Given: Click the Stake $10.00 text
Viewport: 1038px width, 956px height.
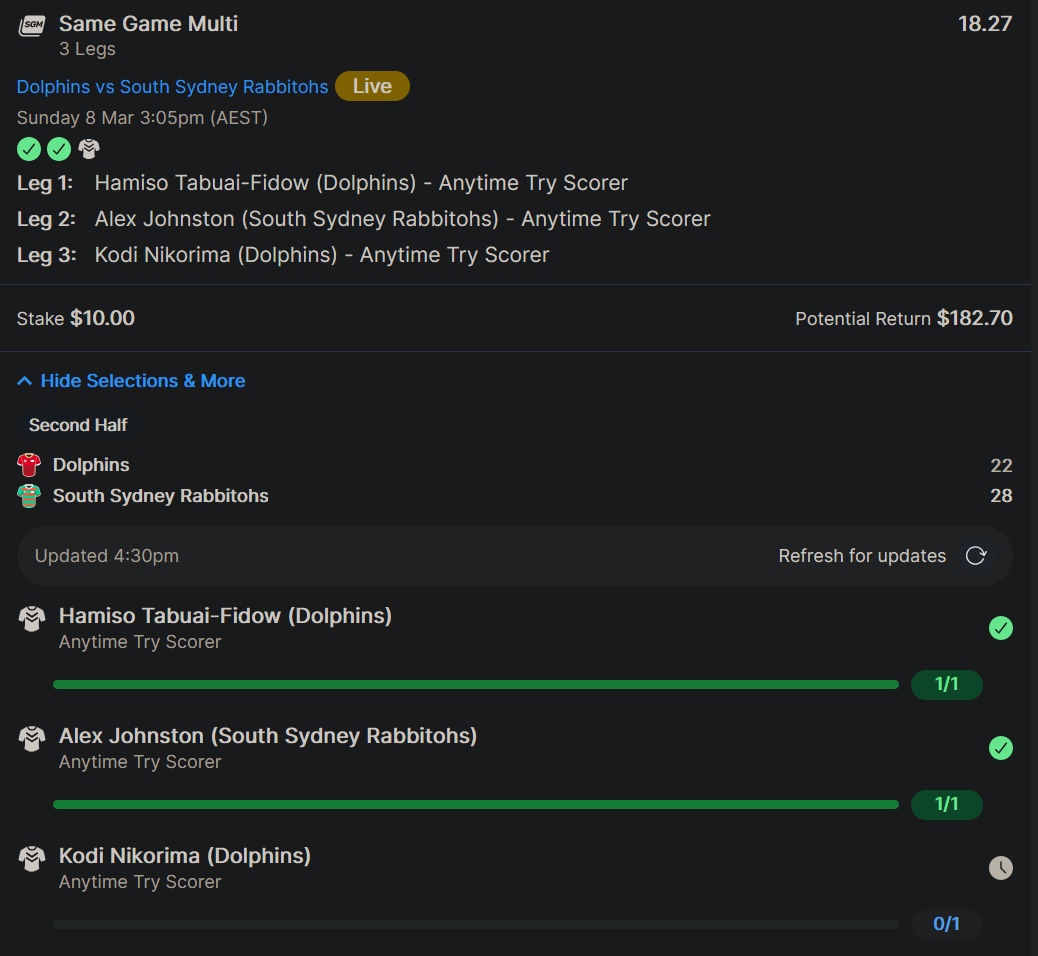Looking at the screenshot, I should (x=75, y=318).
